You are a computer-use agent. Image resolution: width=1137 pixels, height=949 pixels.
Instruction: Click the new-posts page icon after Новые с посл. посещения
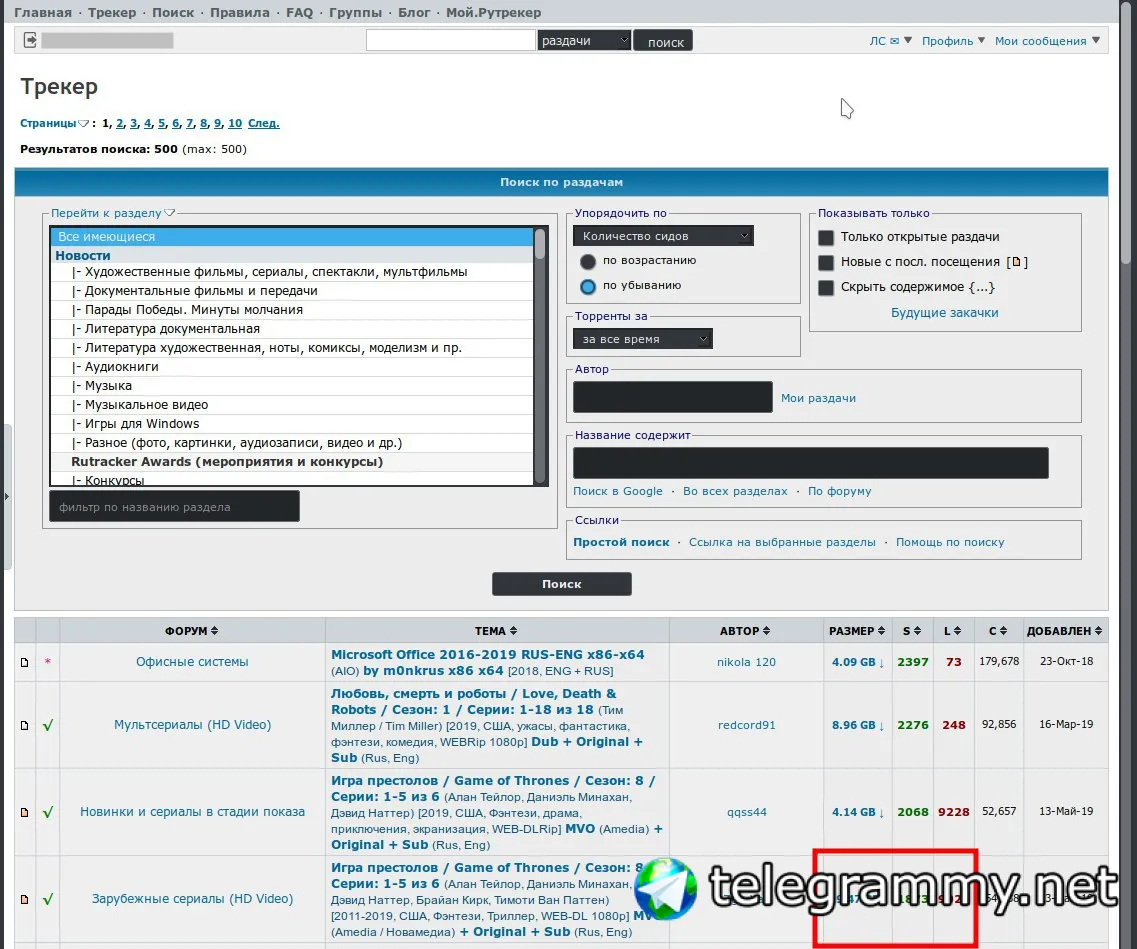1016,262
